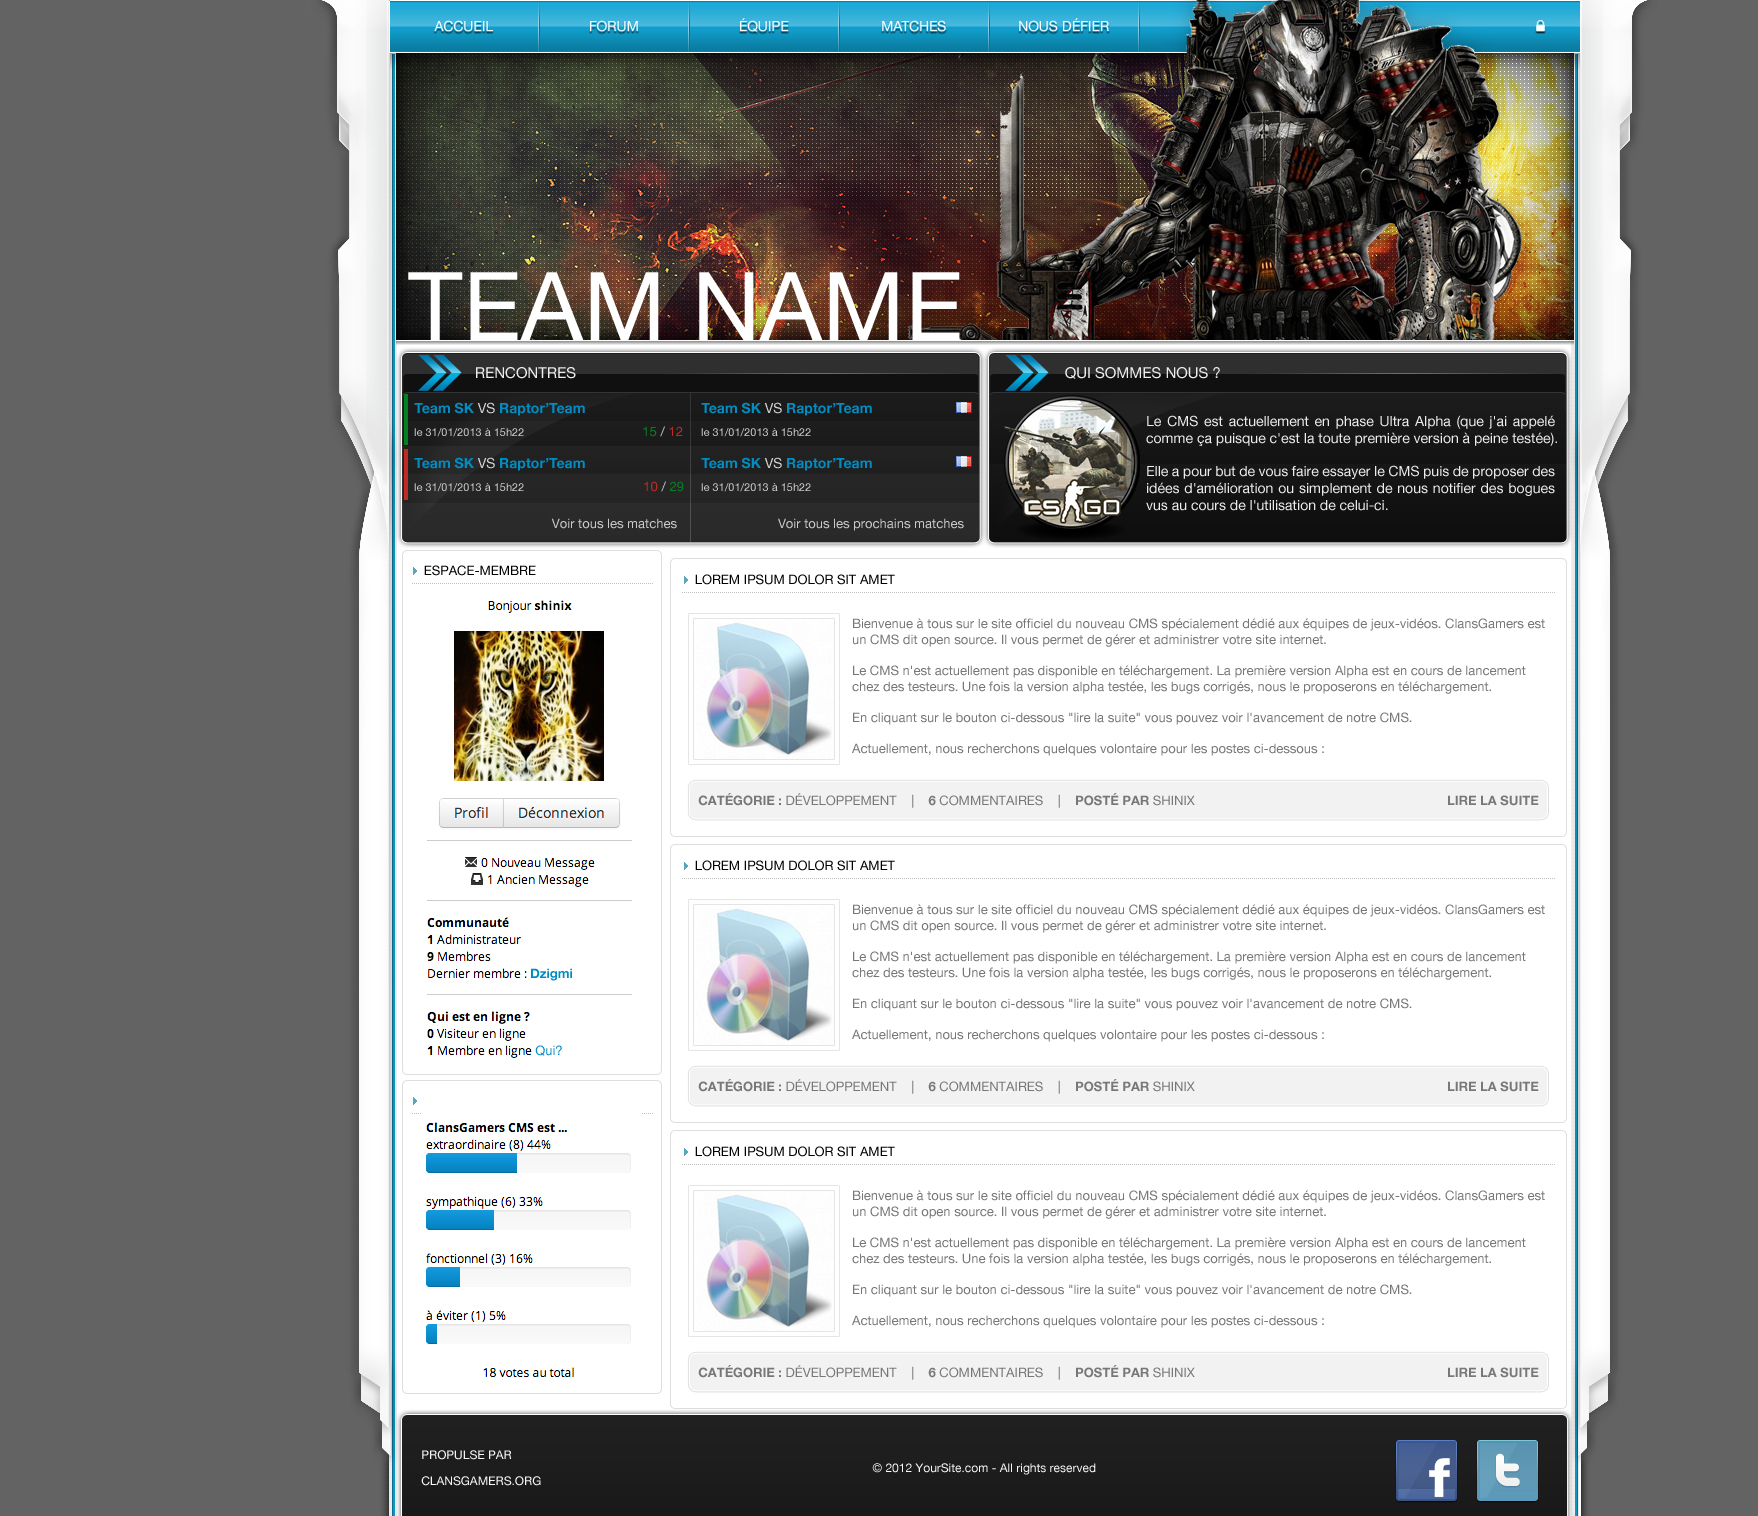1758x1516 pixels.
Task: Open third article's 6 Commentaires
Action: pyautogui.click(x=985, y=1373)
